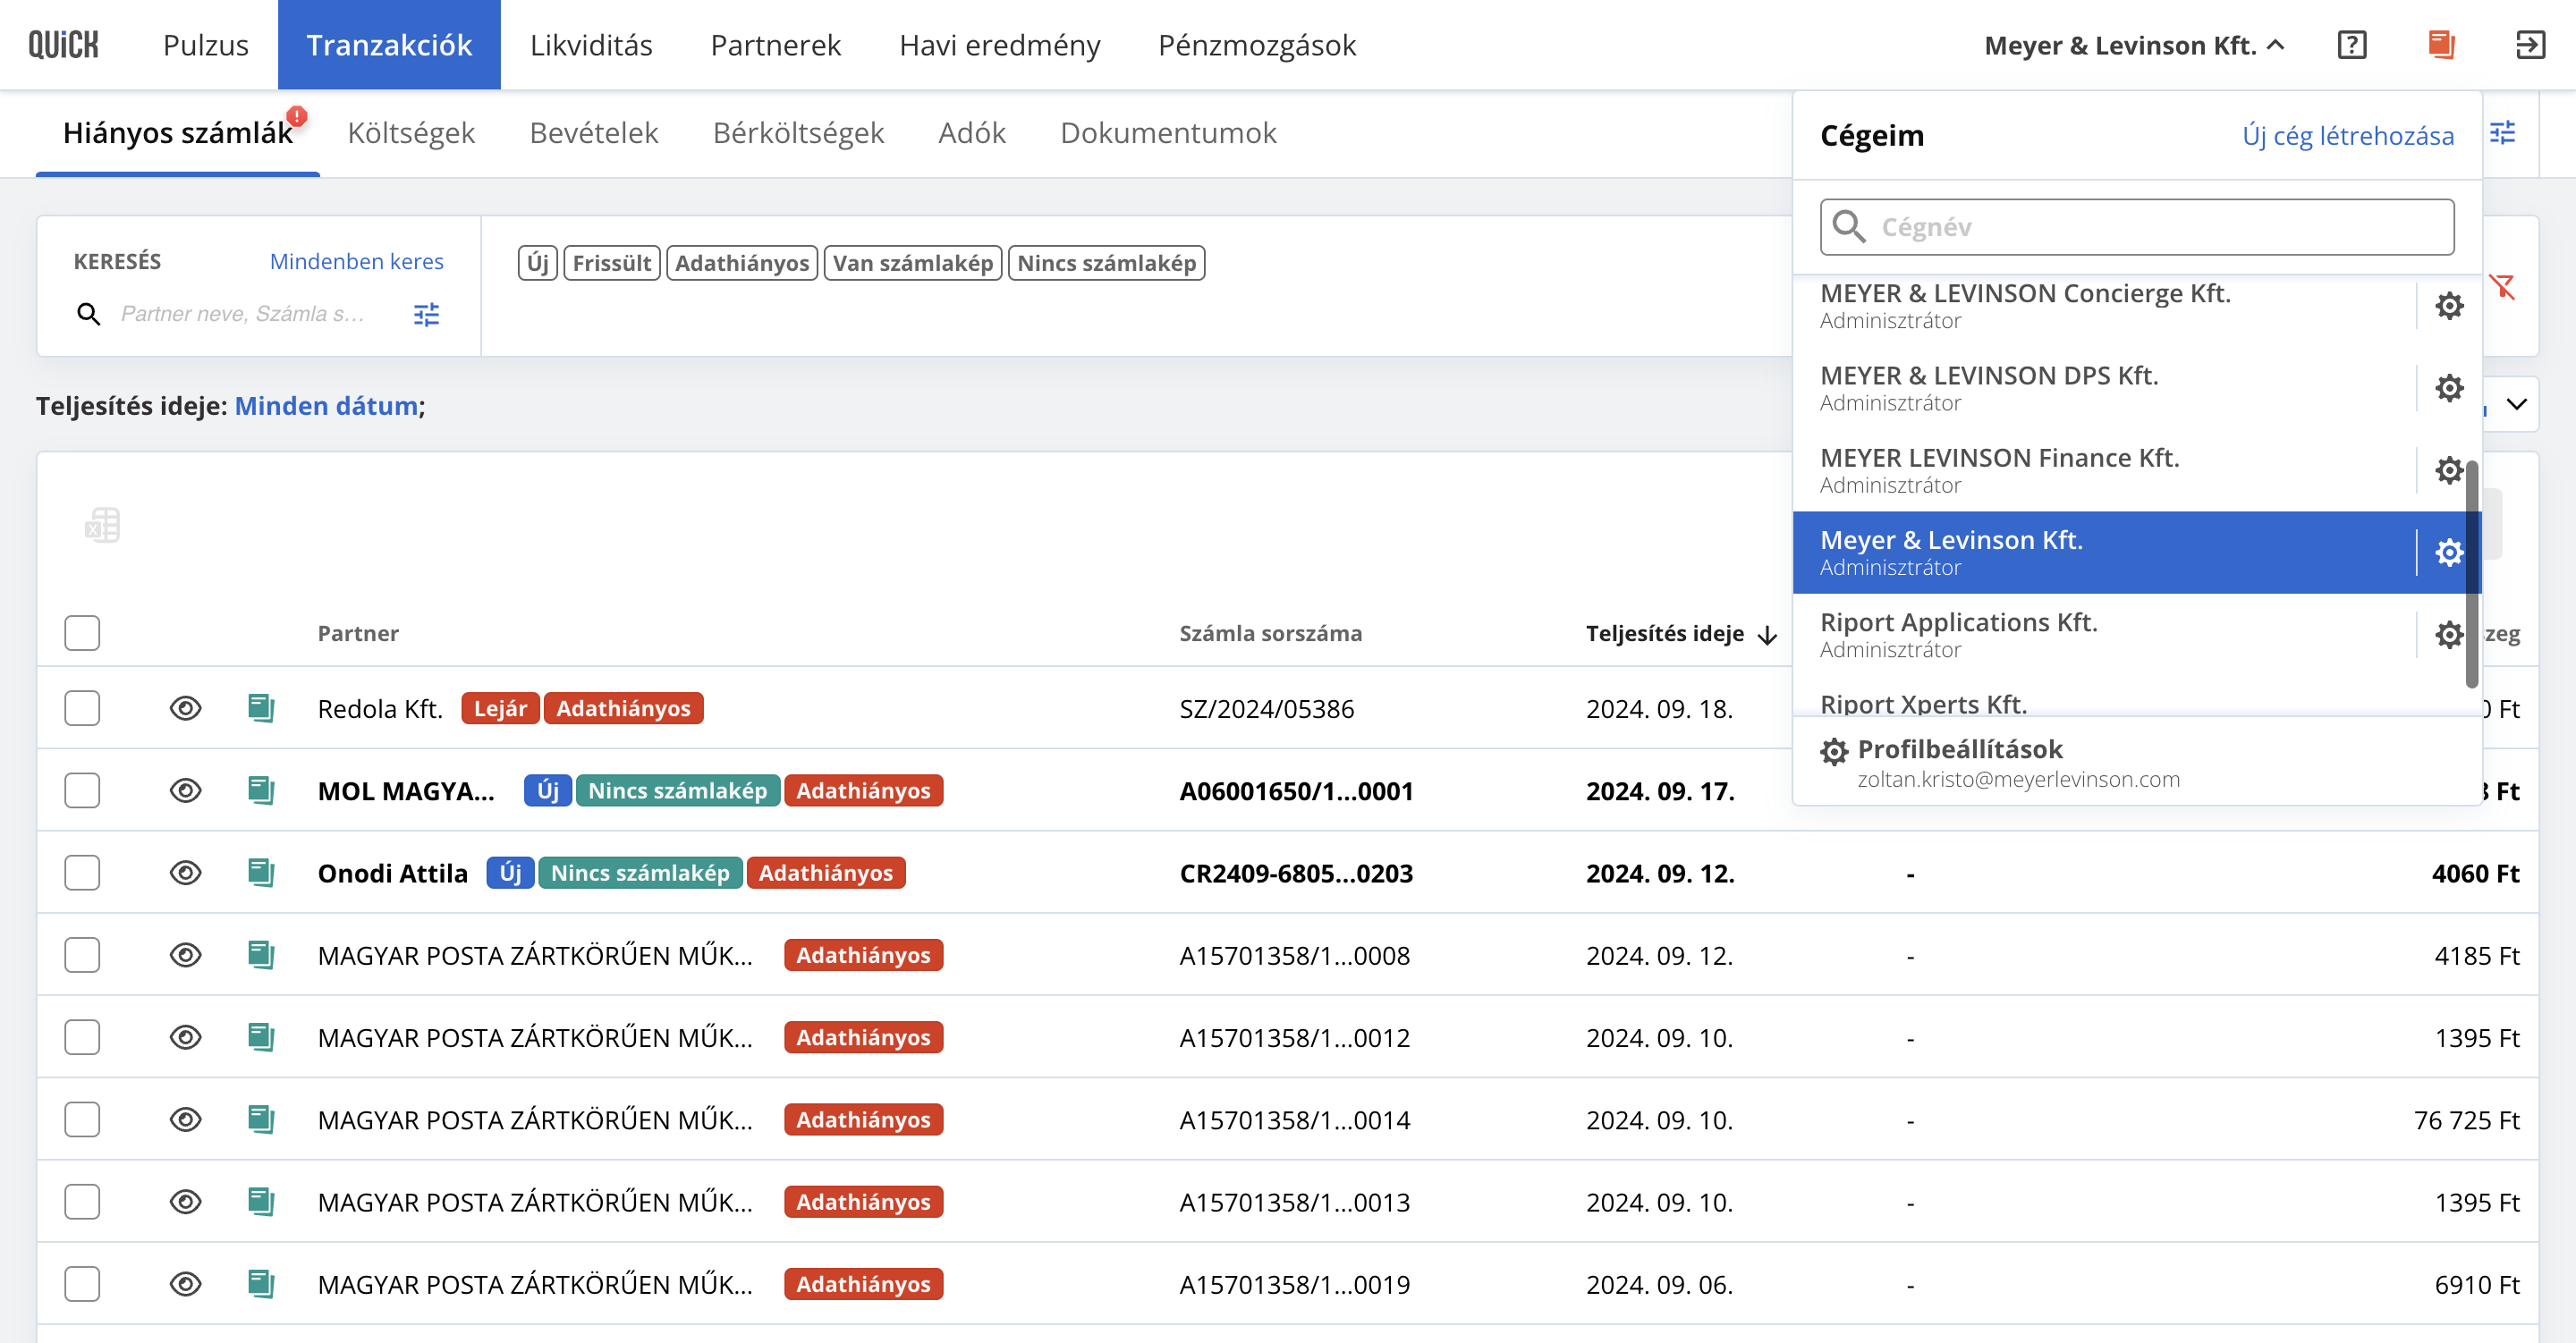Open the help question mark icon
Image resolution: width=2576 pixels, height=1343 pixels.
(x=2351, y=45)
